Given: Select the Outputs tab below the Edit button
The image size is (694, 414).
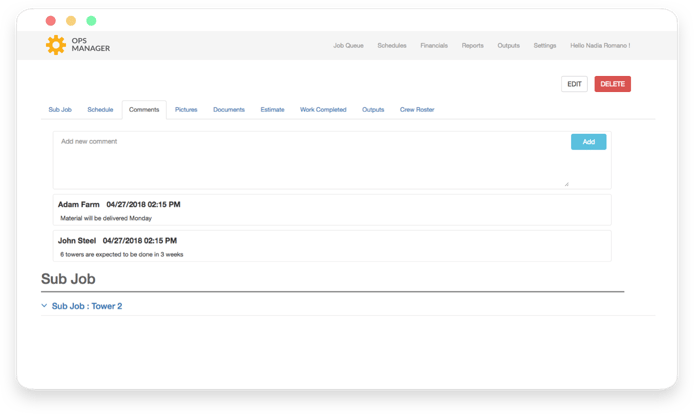Looking at the screenshot, I should click(373, 110).
